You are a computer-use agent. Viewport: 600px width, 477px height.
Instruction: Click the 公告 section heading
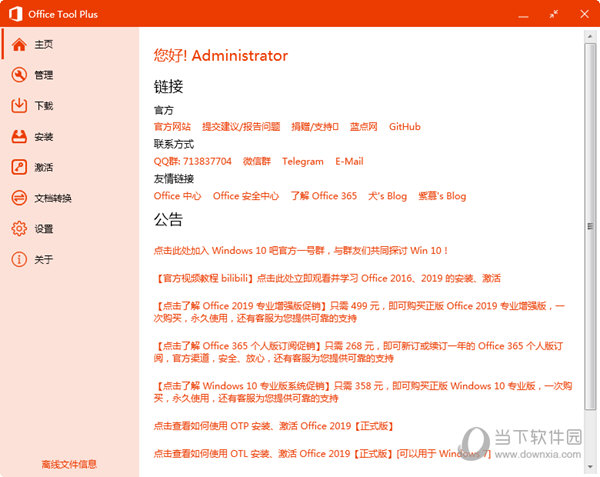pyautogui.click(x=168, y=220)
